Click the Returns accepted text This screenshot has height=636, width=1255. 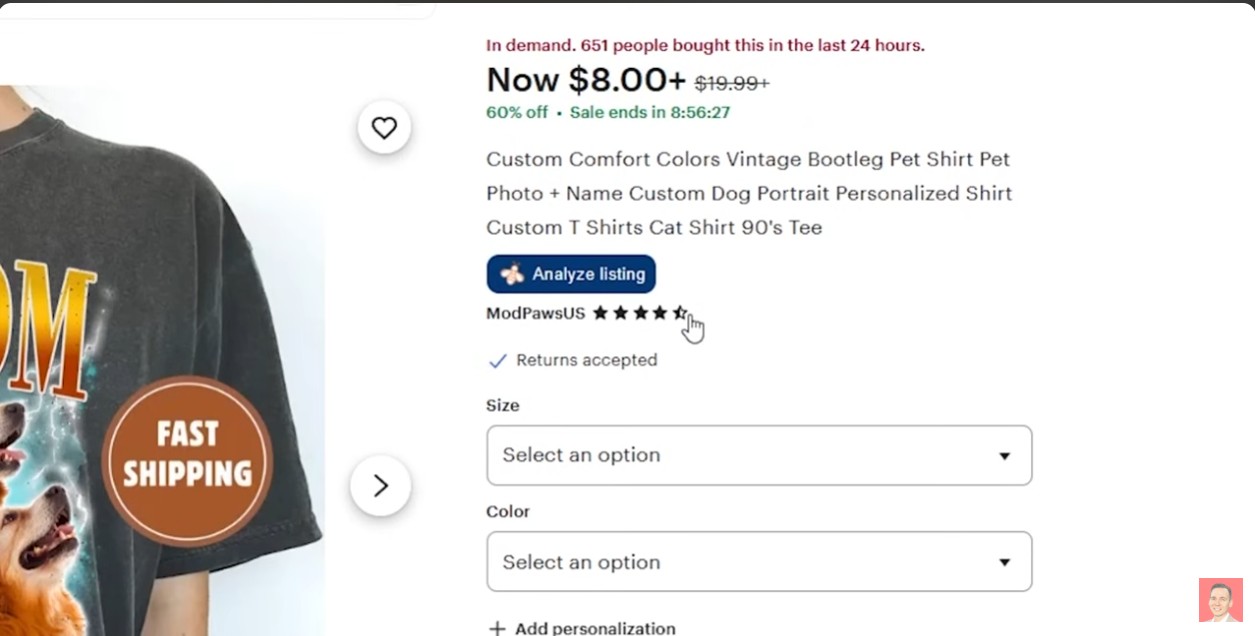586,360
